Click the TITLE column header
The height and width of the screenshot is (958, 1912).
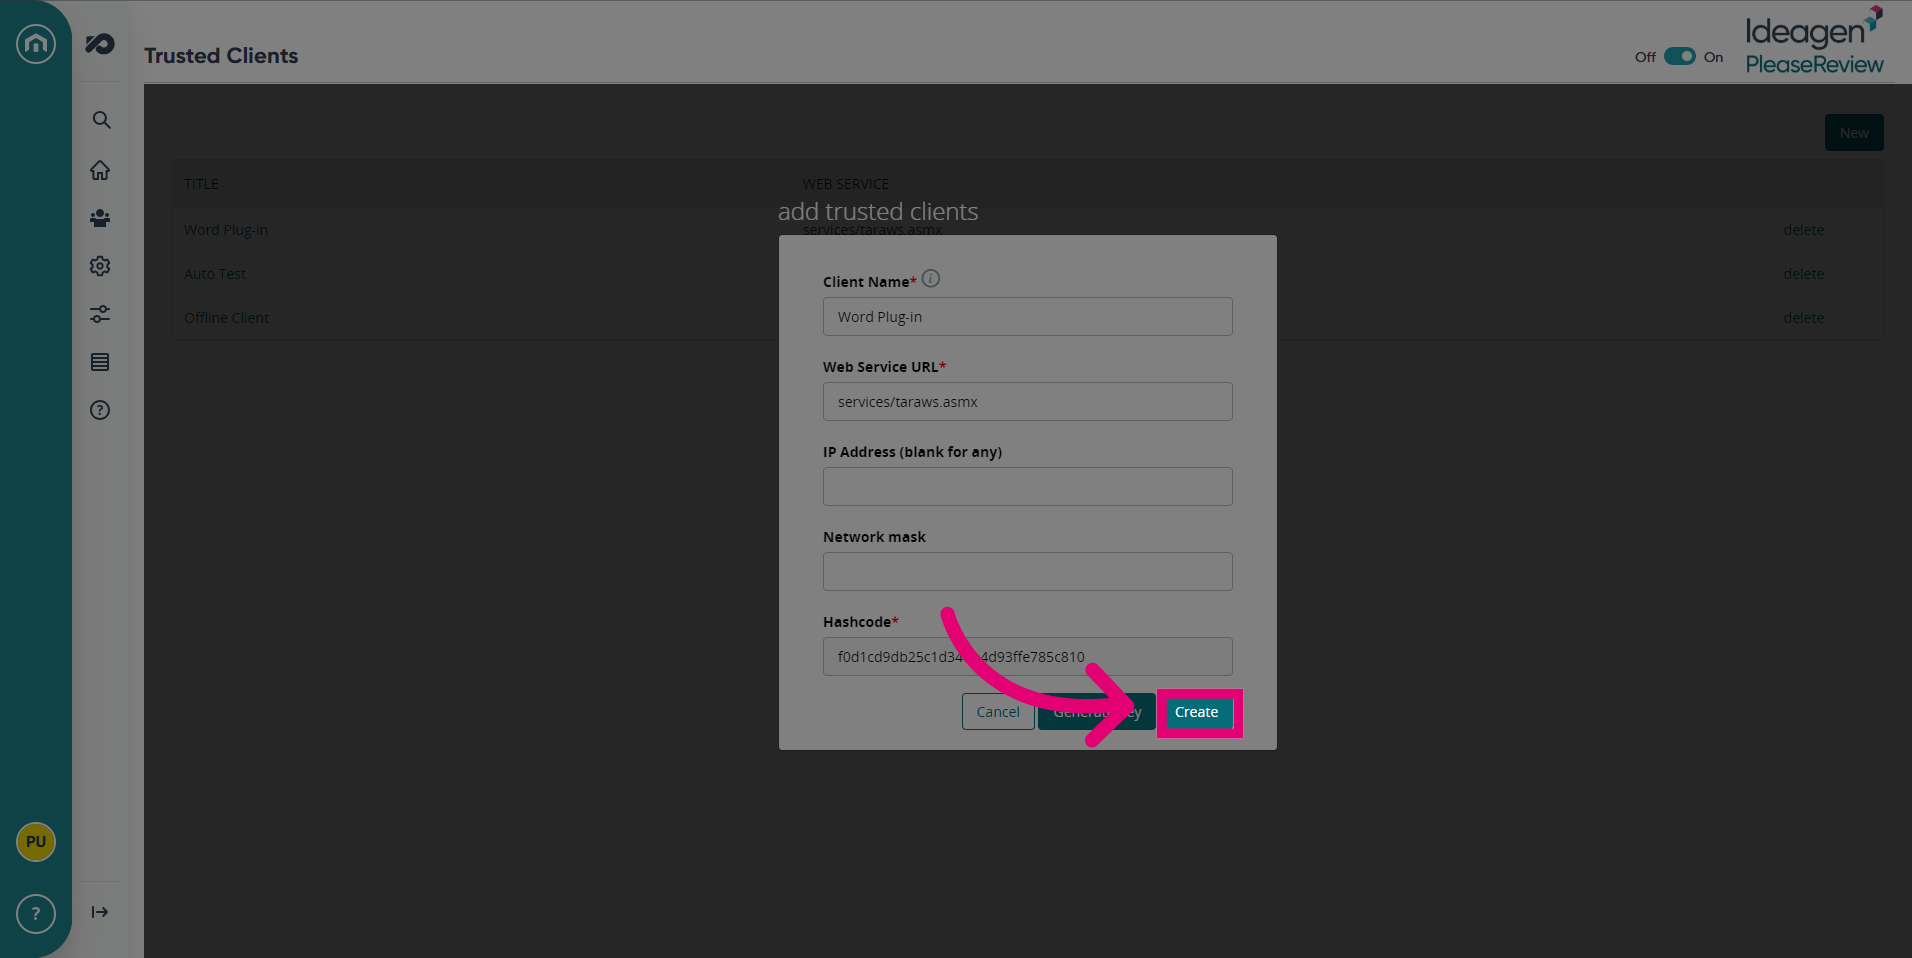point(201,184)
